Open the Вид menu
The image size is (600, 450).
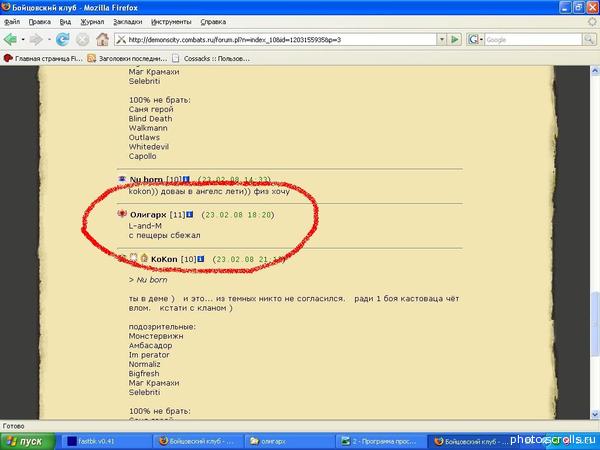pyautogui.click(x=65, y=22)
